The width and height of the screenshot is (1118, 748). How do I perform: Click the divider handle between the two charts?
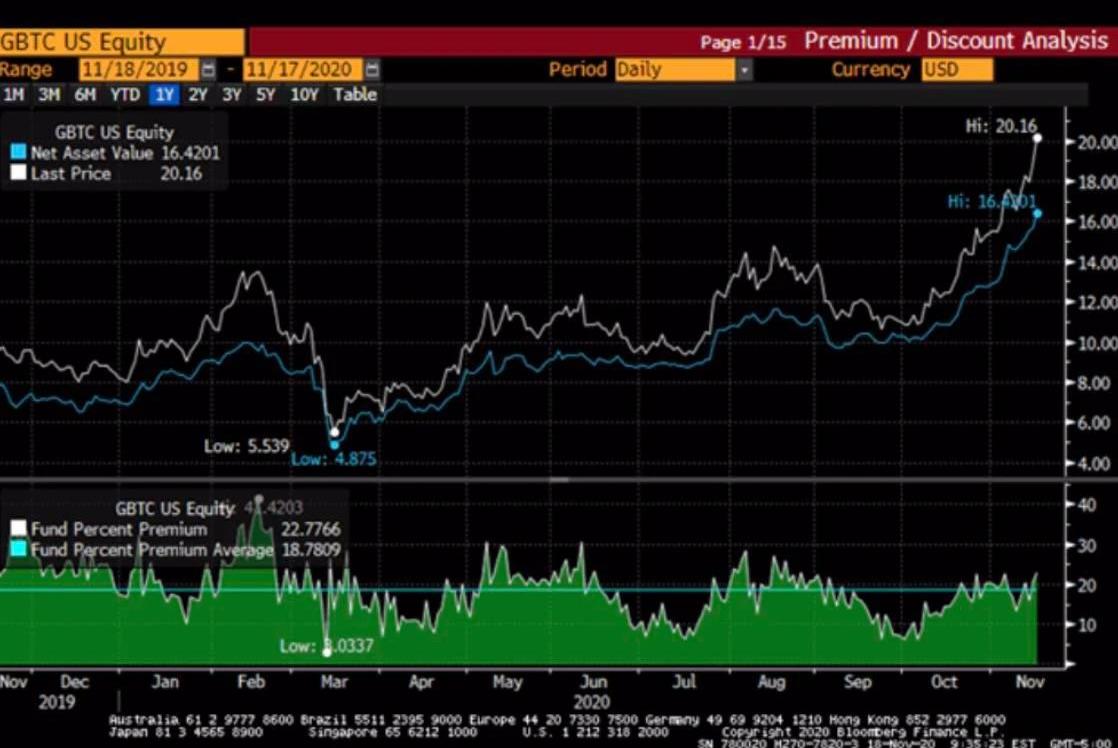pos(559,480)
